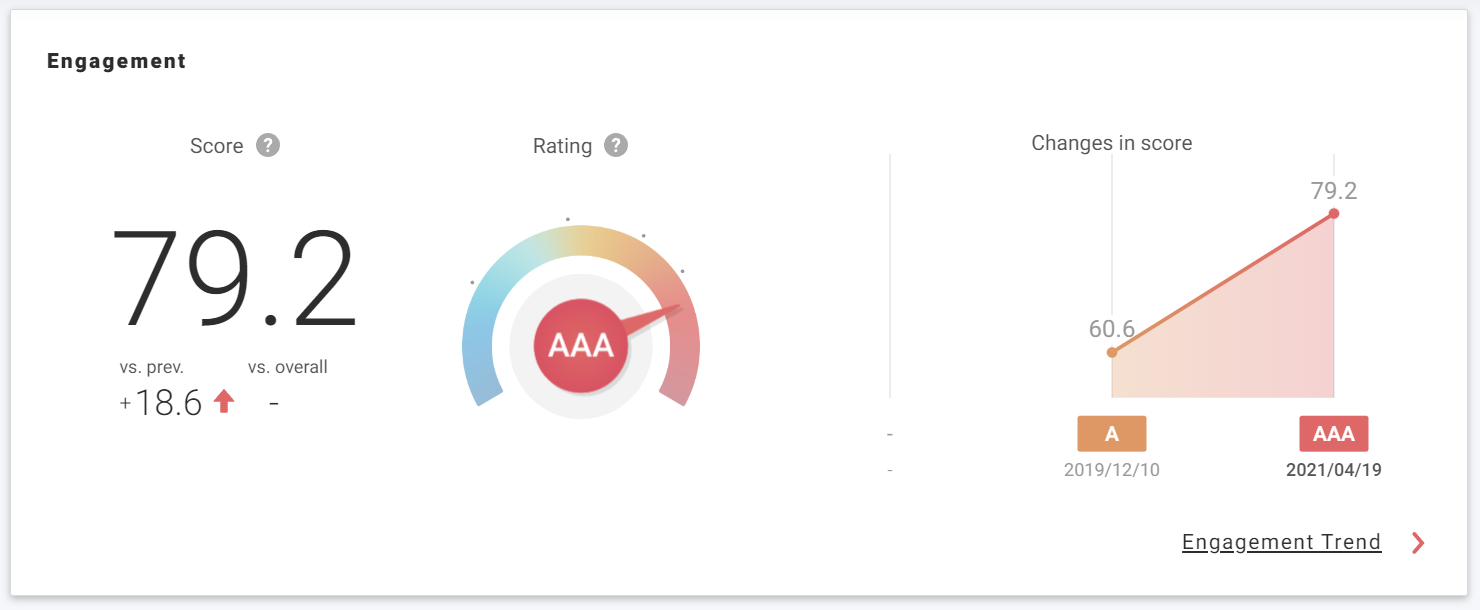1480x610 pixels.
Task: Click the 2021/04/19 date label
Action: point(1334,470)
